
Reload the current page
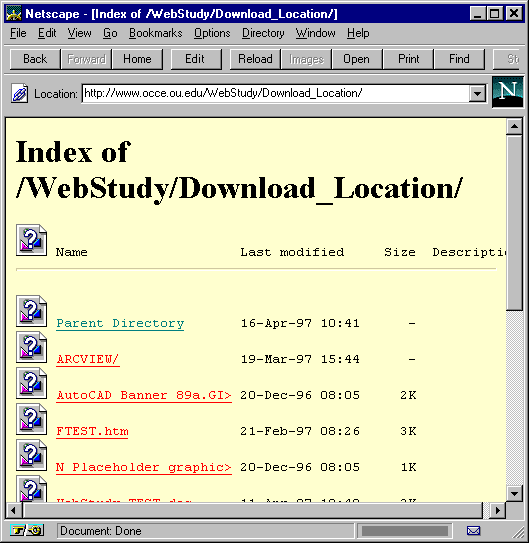point(255,59)
